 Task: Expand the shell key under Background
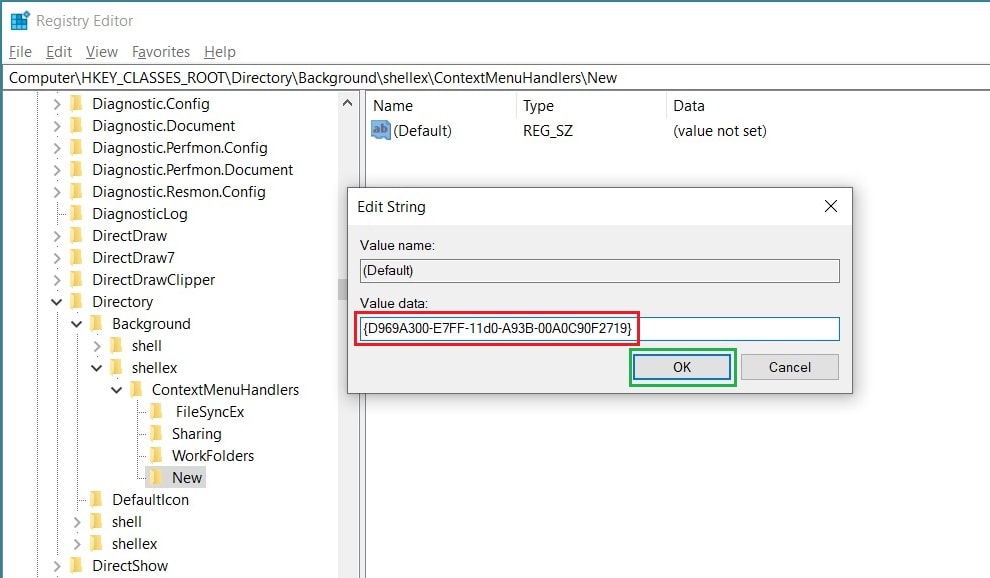point(97,346)
